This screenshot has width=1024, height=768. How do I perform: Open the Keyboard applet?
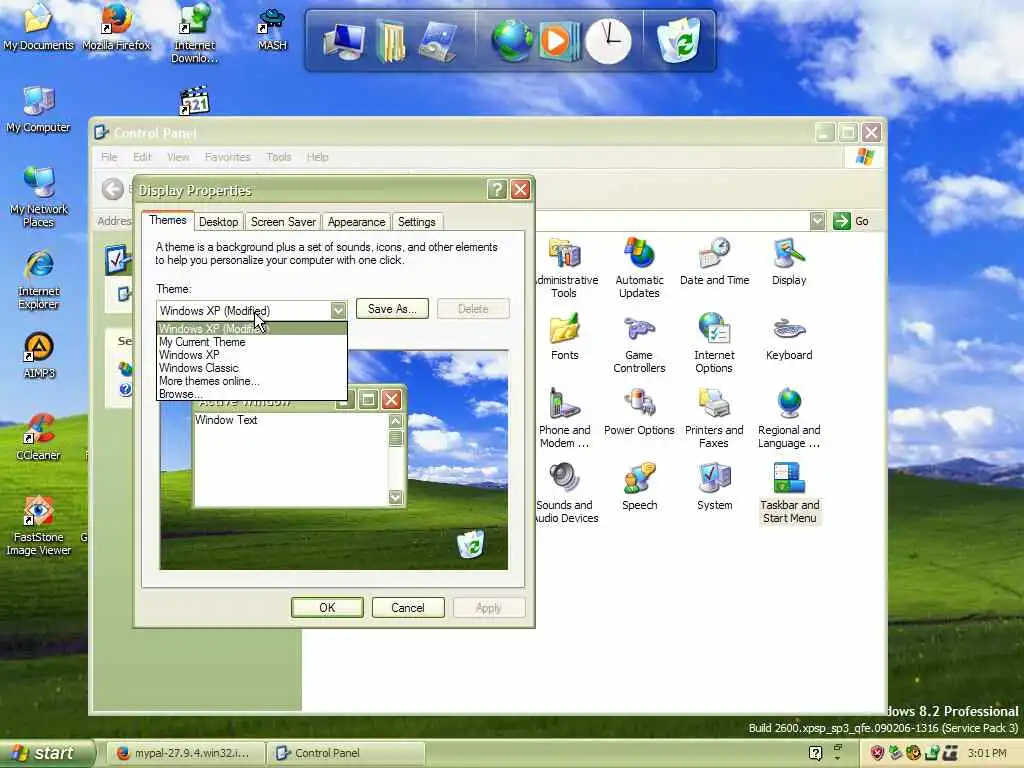coord(789,338)
